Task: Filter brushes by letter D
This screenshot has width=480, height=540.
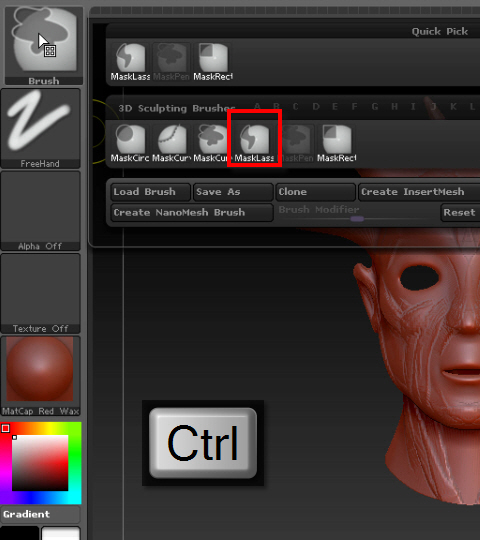Action: 316,107
